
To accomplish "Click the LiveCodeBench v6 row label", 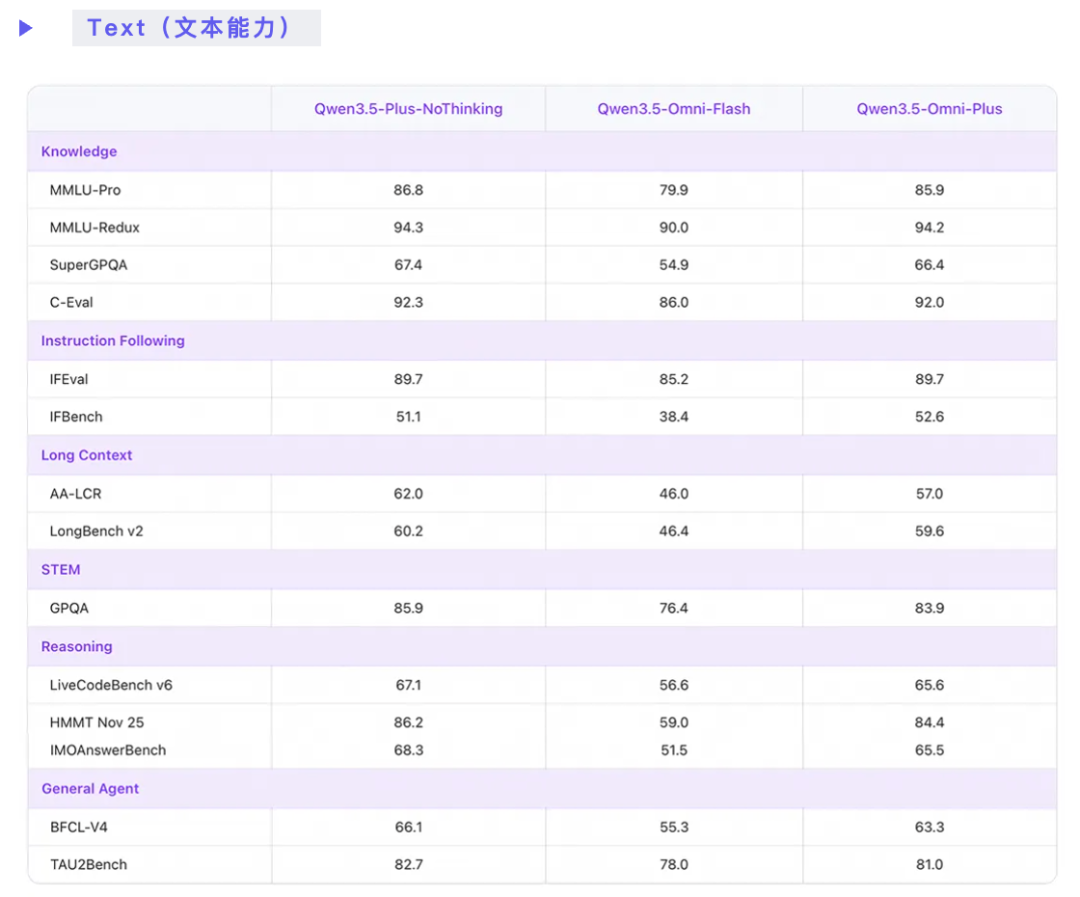I will 111,685.
